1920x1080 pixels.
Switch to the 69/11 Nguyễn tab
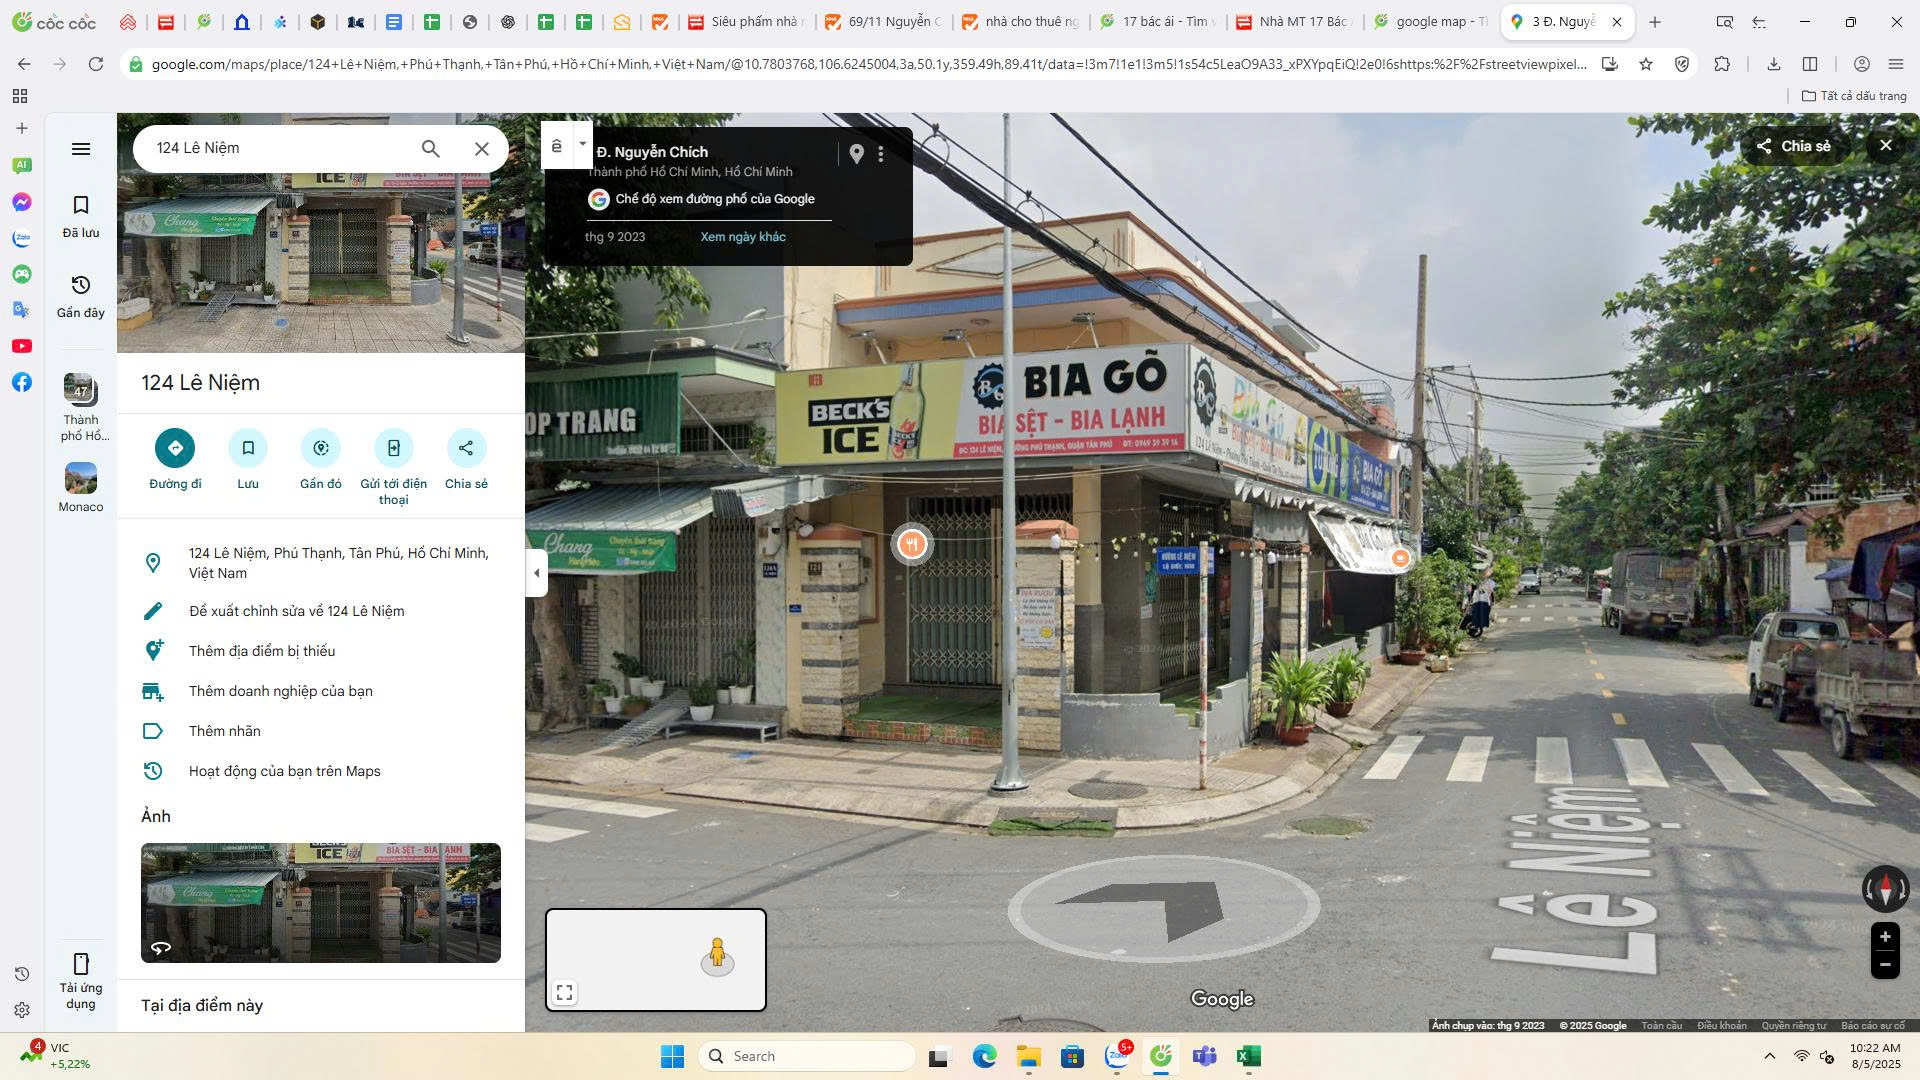tap(884, 22)
